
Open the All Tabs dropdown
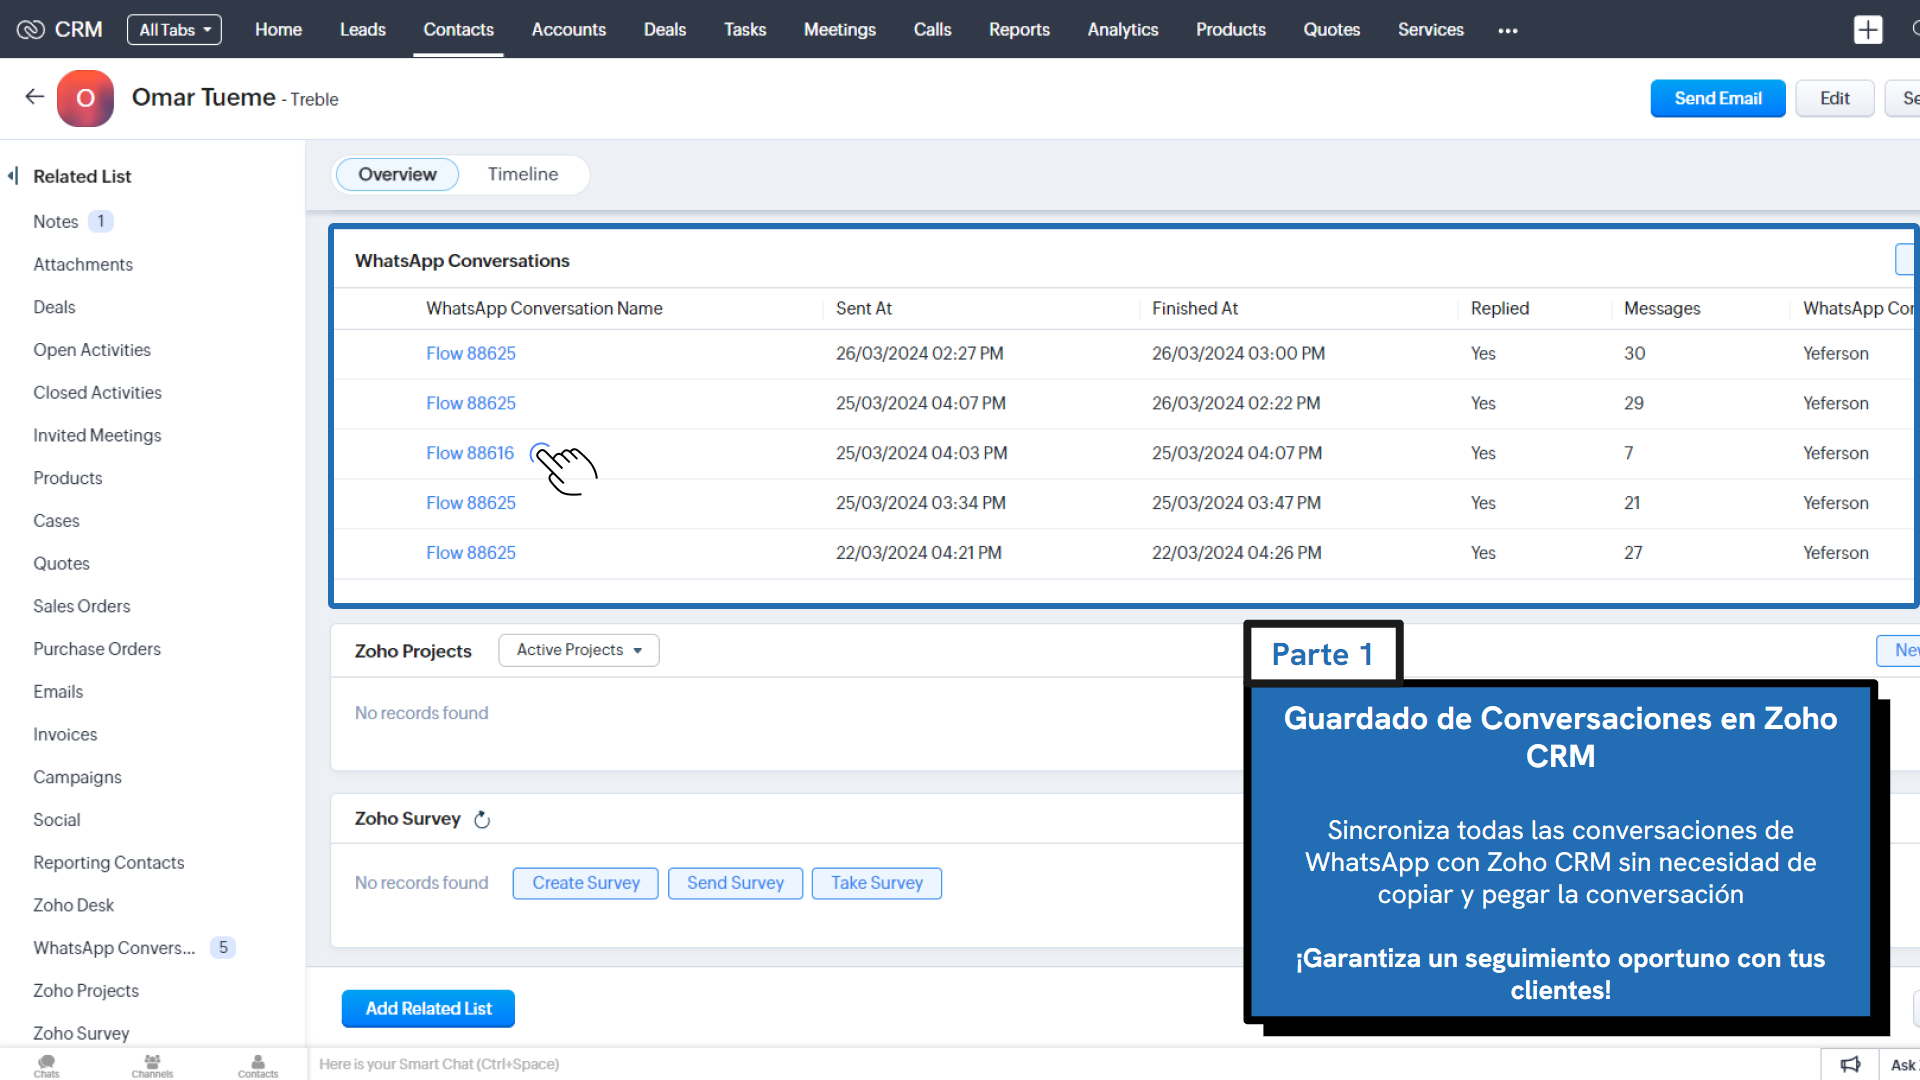[x=174, y=30]
